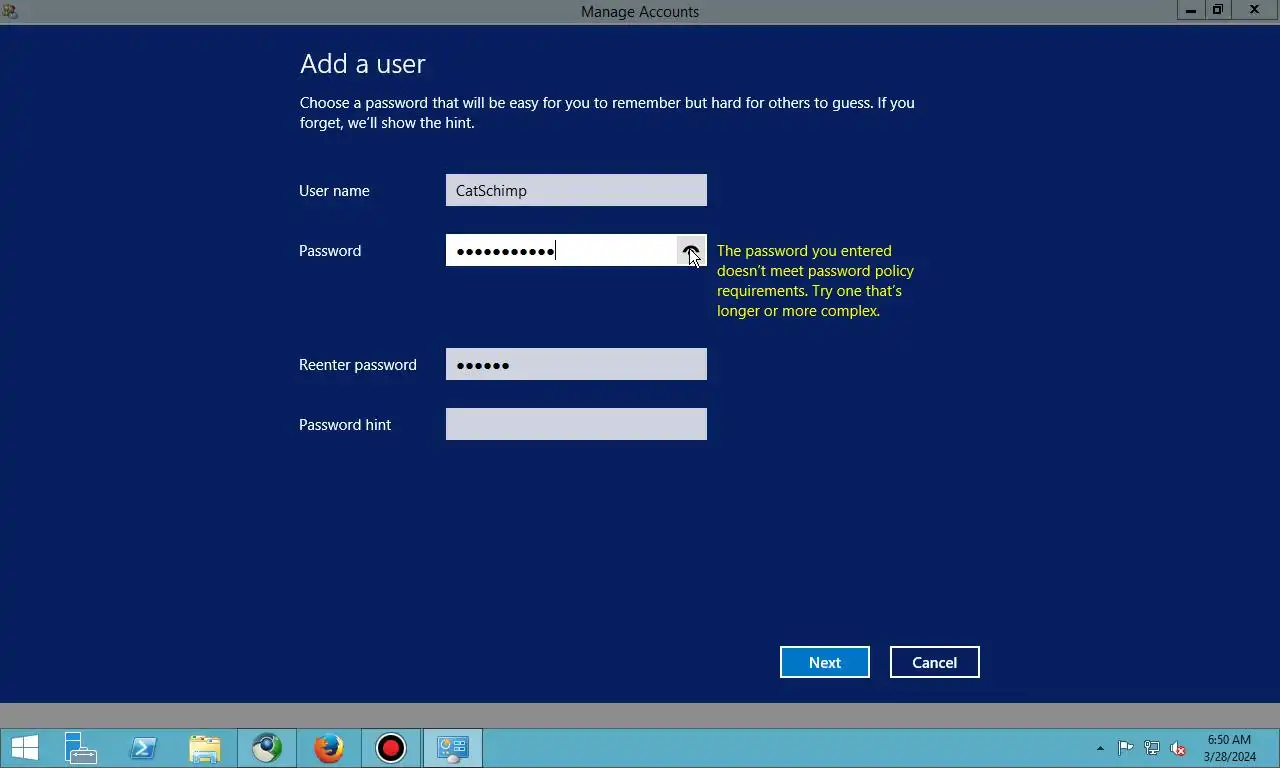Show hidden tray icons arrow
Screen dimensions: 1280x768
click(x=1100, y=748)
